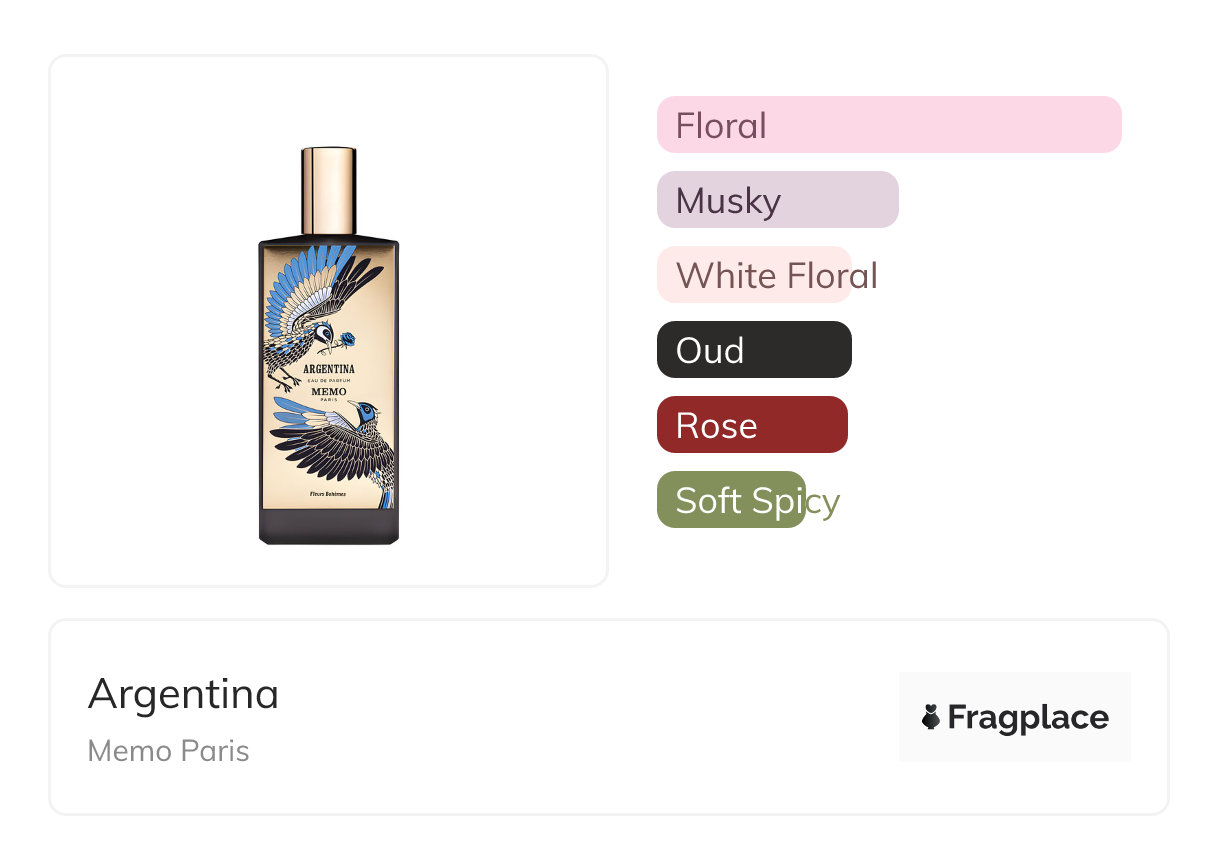The height and width of the screenshot is (864, 1218).
Task: Click the MEMO brand name on the bottle
Action: click(329, 392)
